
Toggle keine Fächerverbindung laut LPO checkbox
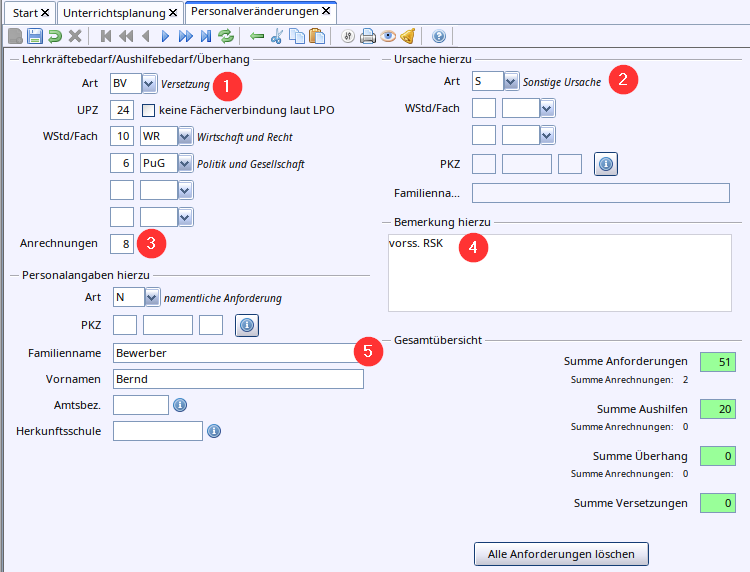coord(149,110)
